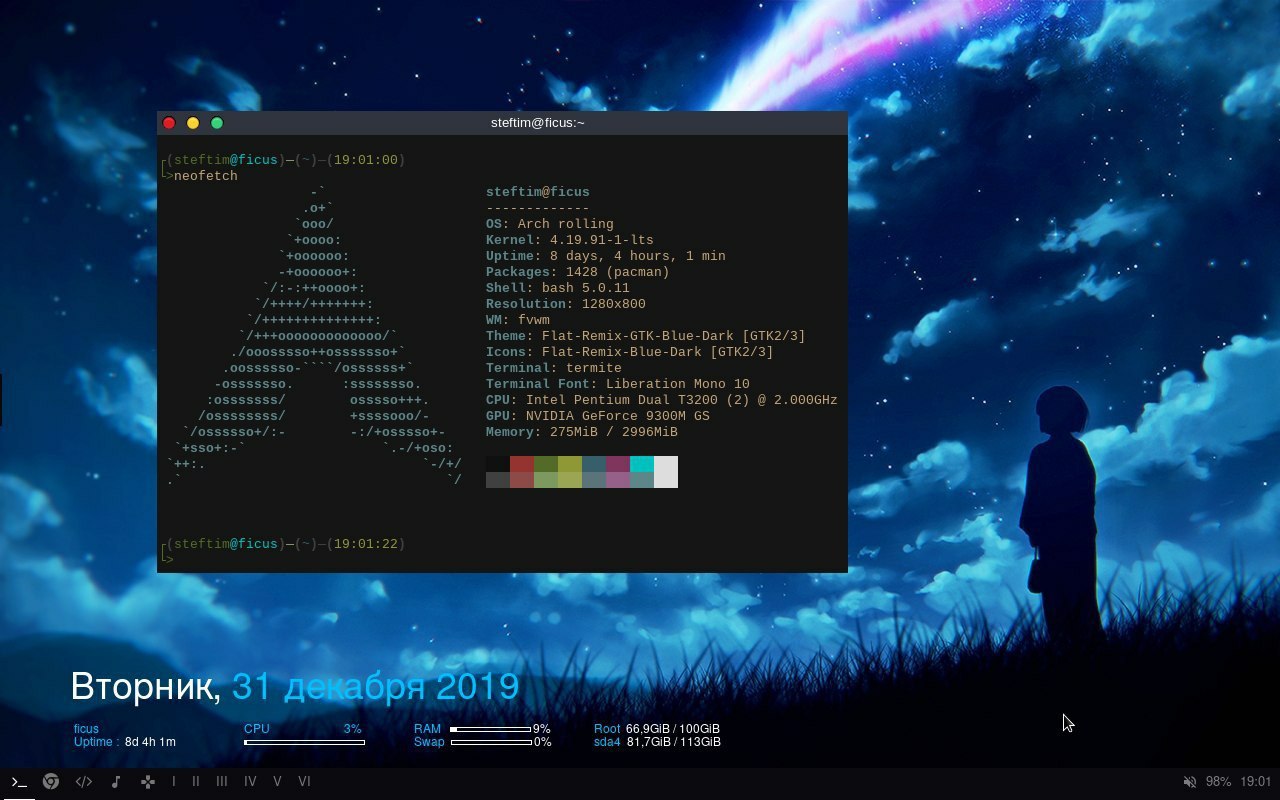The image size is (1280, 800).
Task: Click the steftim@ficus neofetch header
Action: [x=538, y=192]
